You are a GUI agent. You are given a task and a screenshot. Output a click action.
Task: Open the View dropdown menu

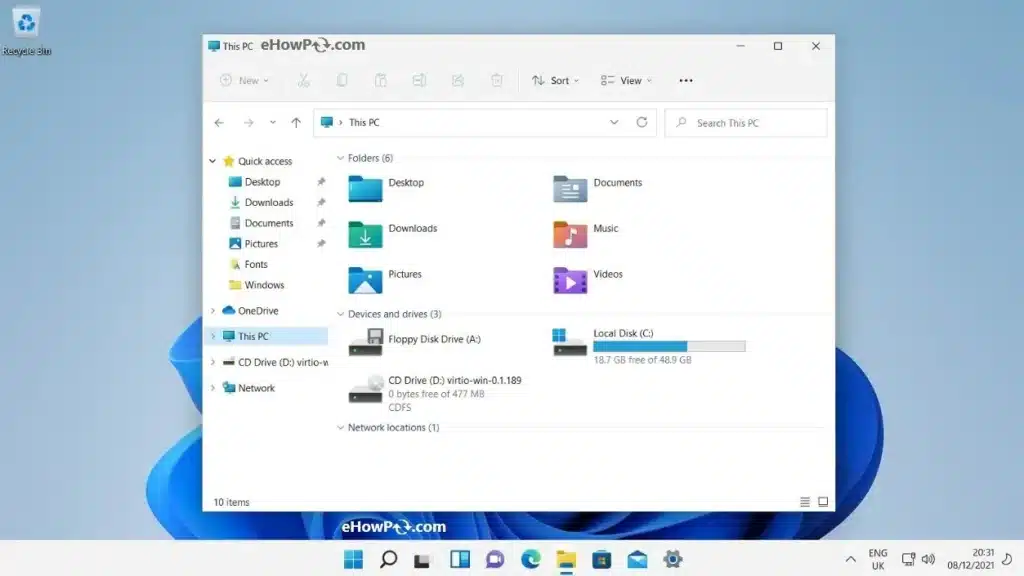626,80
